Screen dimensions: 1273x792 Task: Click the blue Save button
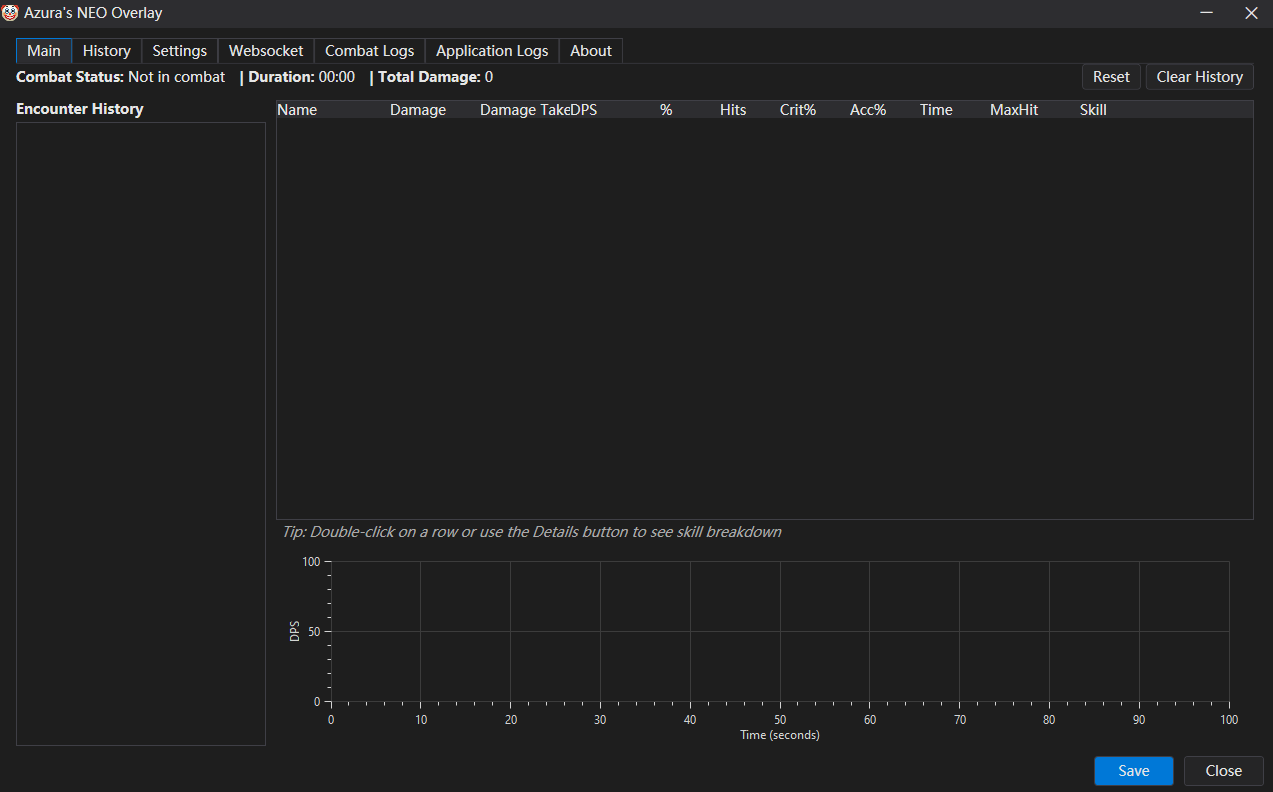point(1134,771)
